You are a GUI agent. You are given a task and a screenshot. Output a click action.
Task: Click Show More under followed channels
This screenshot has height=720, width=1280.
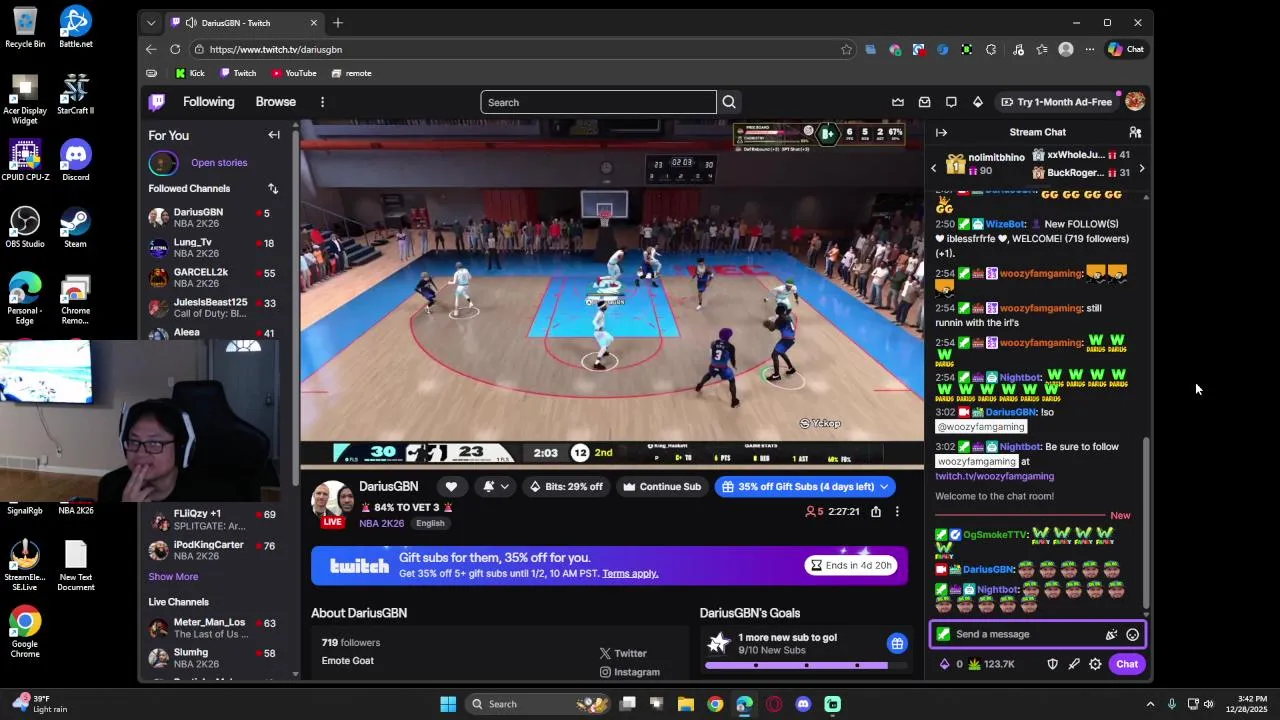pyautogui.click(x=173, y=577)
